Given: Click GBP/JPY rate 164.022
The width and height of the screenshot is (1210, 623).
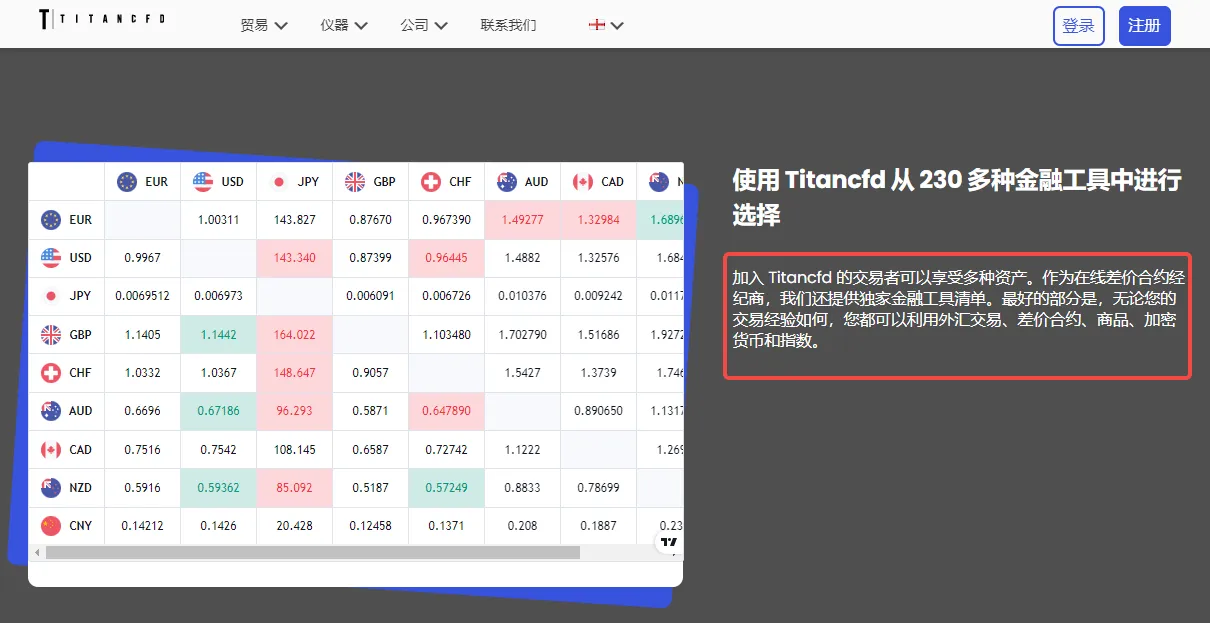Looking at the screenshot, I should [x=295, y=335].
